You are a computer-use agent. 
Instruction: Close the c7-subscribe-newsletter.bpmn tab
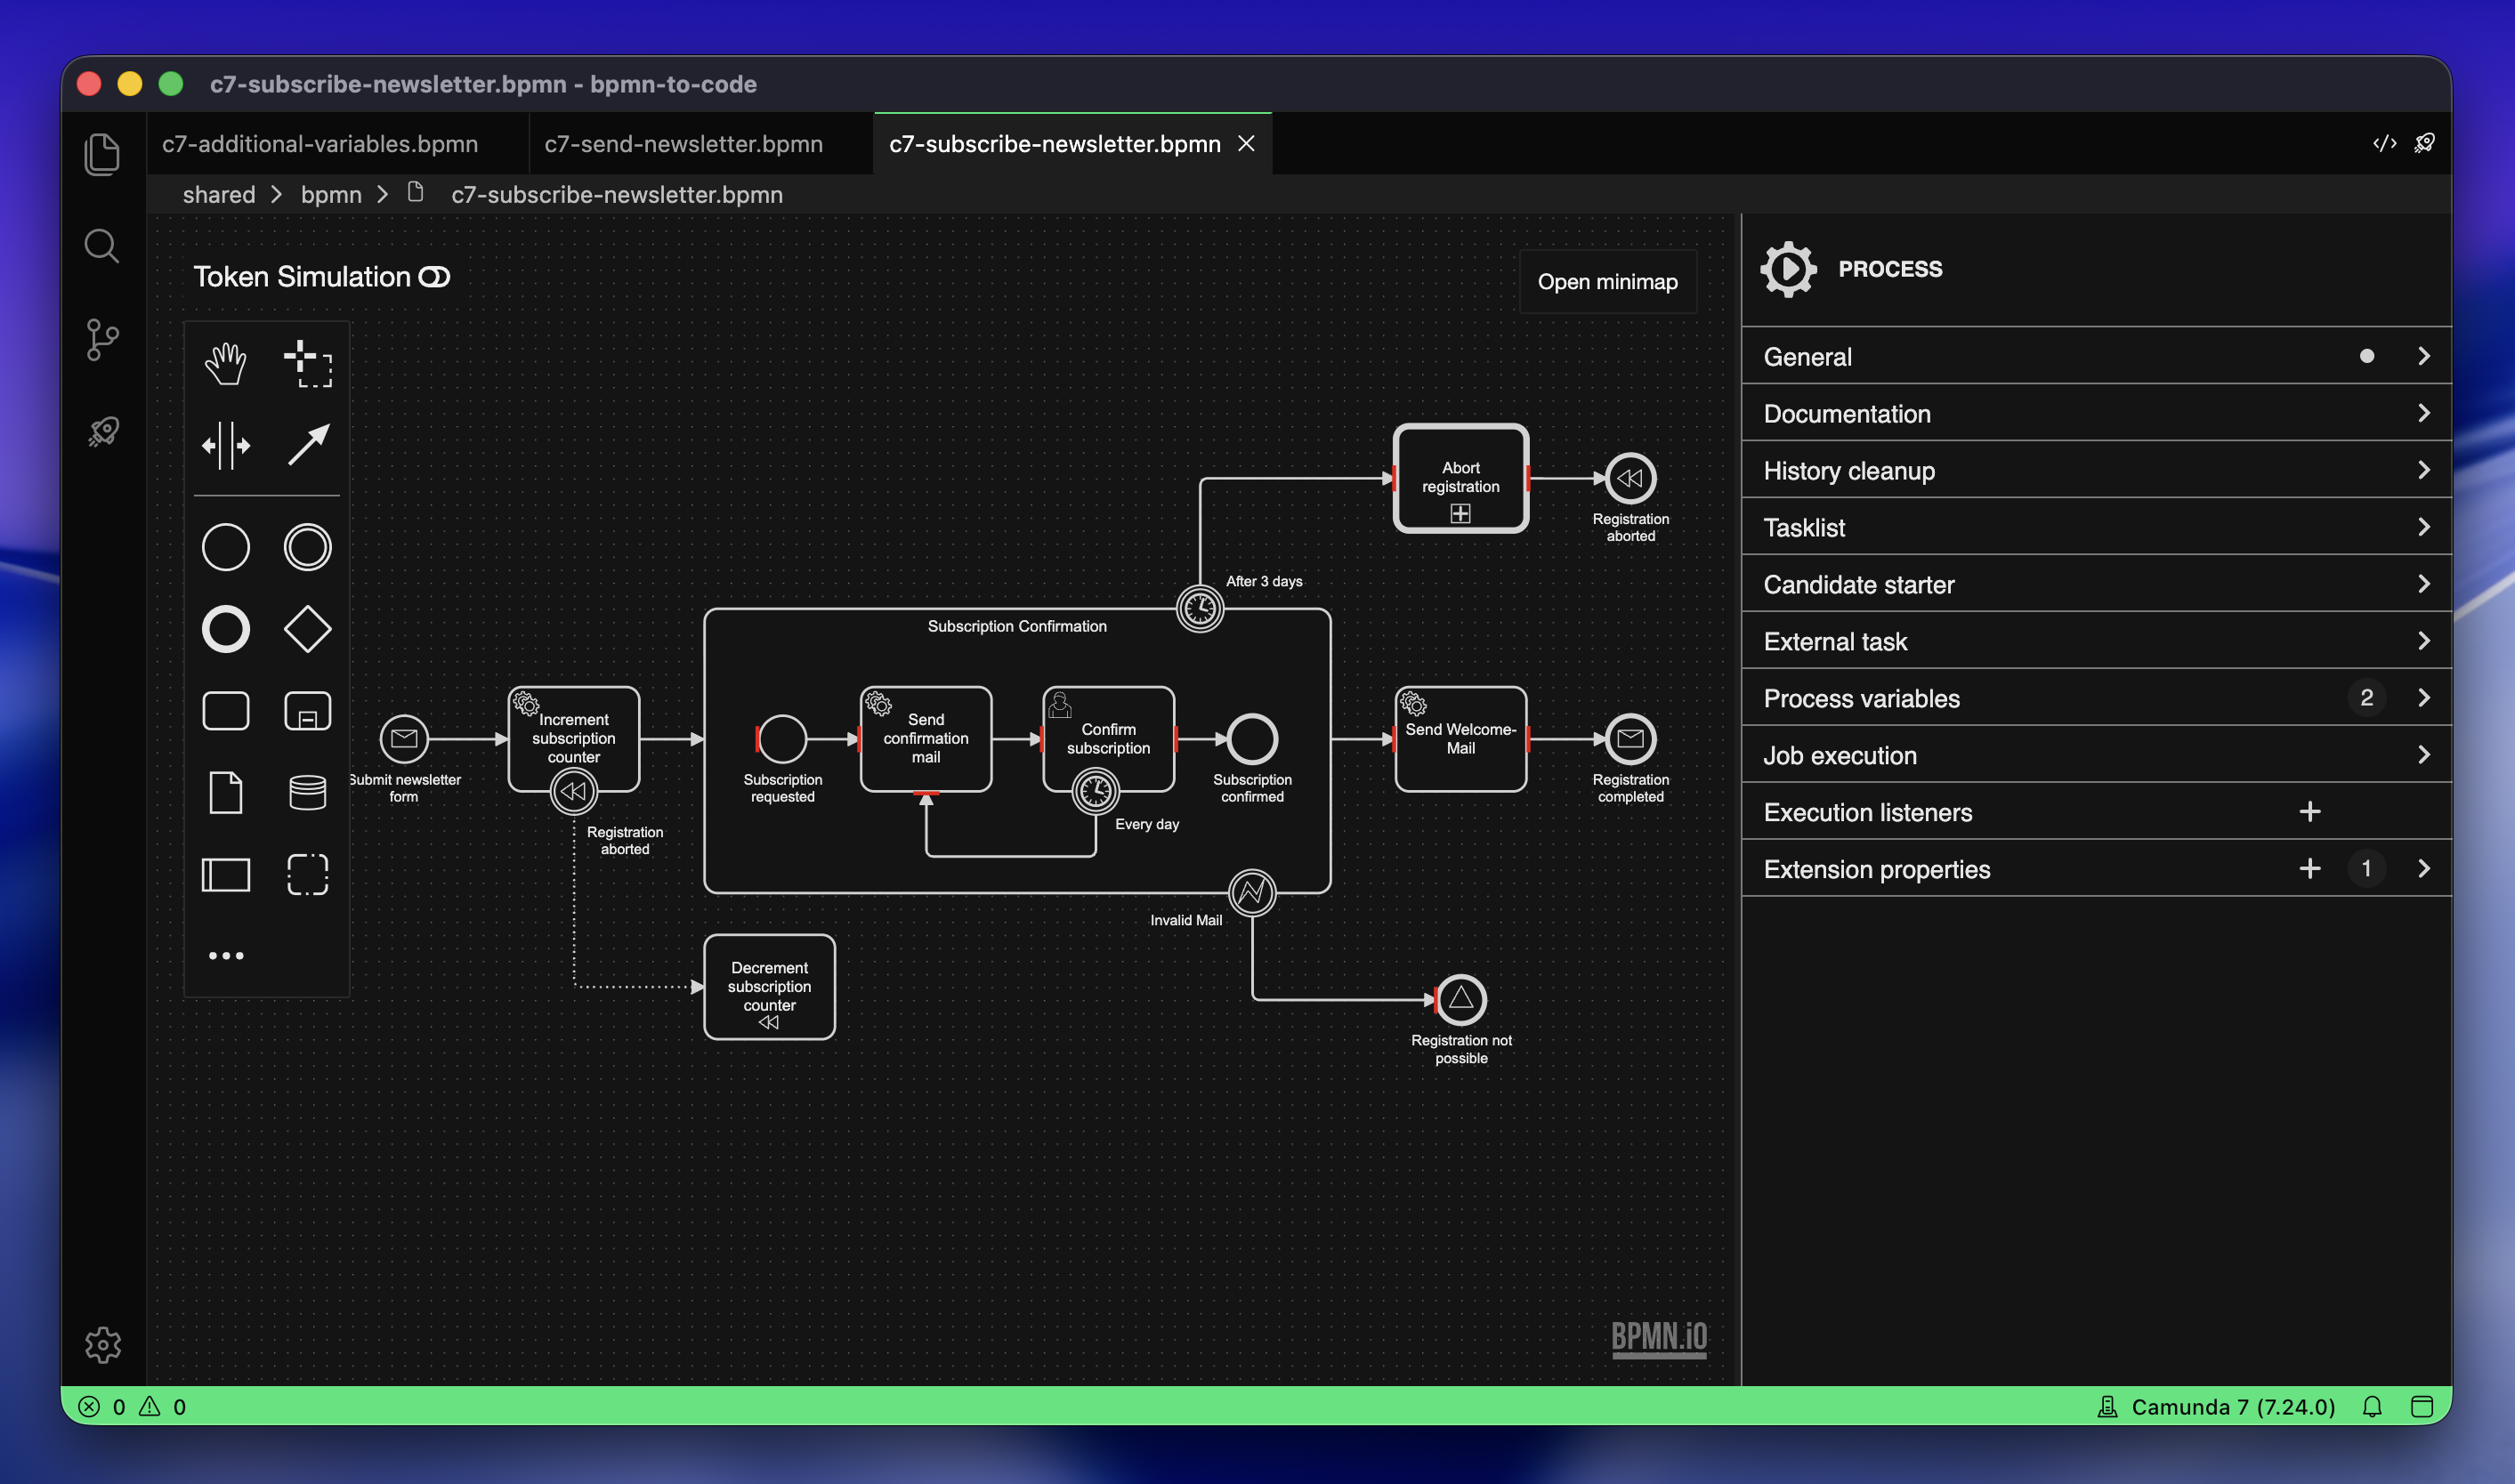(1246, 144)
